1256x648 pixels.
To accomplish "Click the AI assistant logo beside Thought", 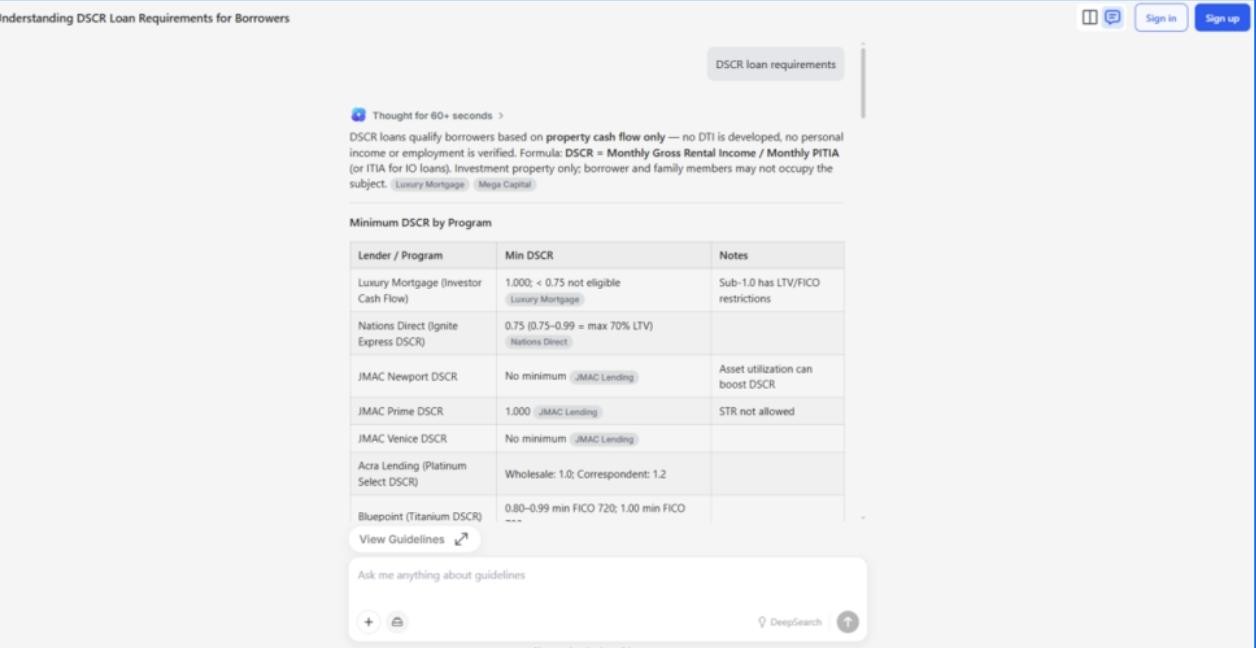I will [358, 115].
